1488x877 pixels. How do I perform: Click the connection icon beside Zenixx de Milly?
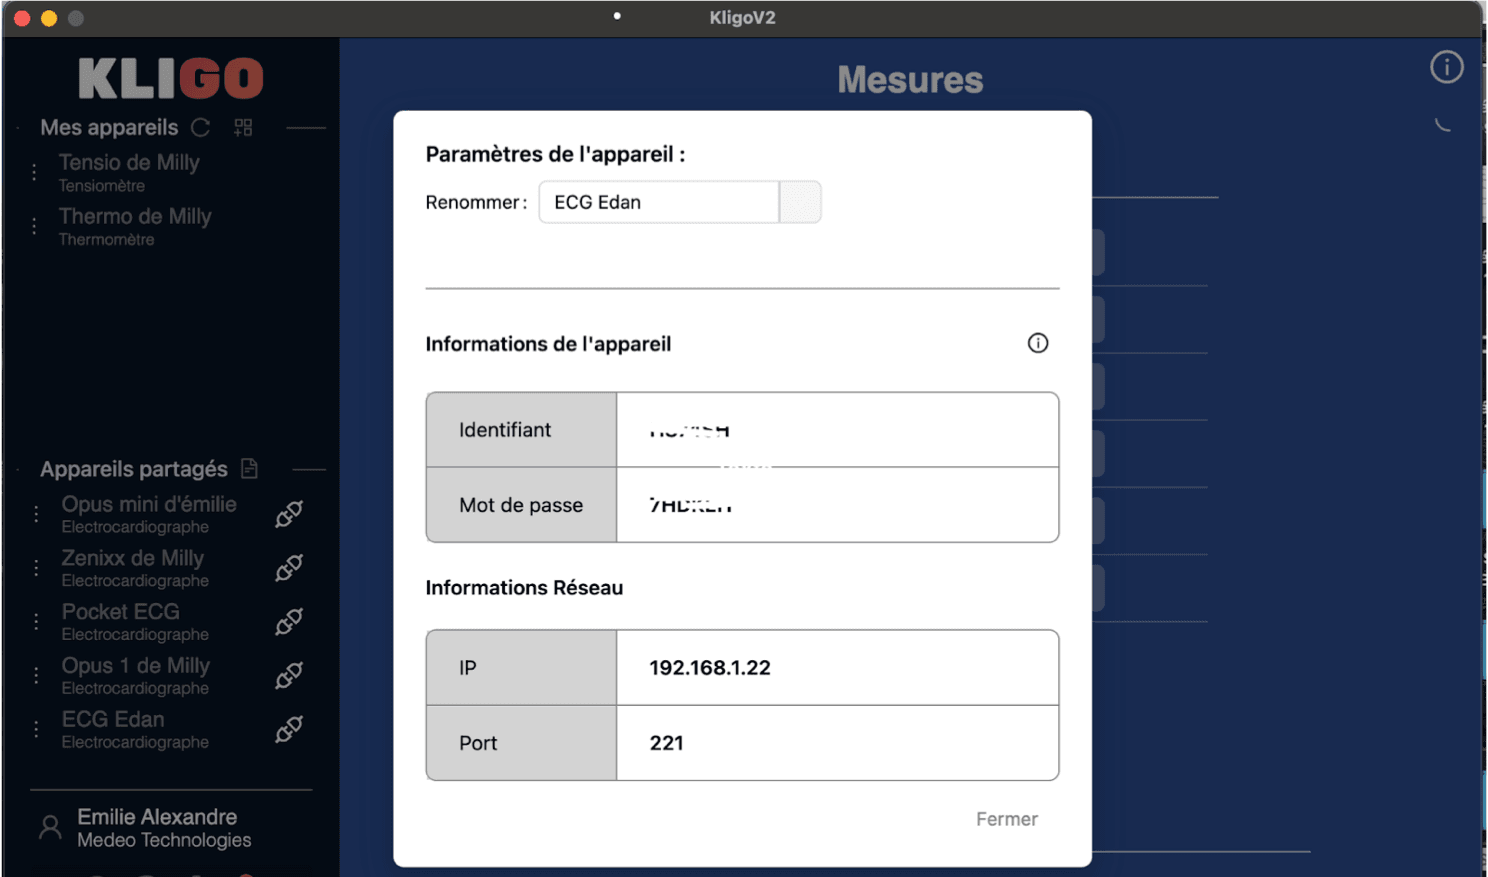pos(288,567)
